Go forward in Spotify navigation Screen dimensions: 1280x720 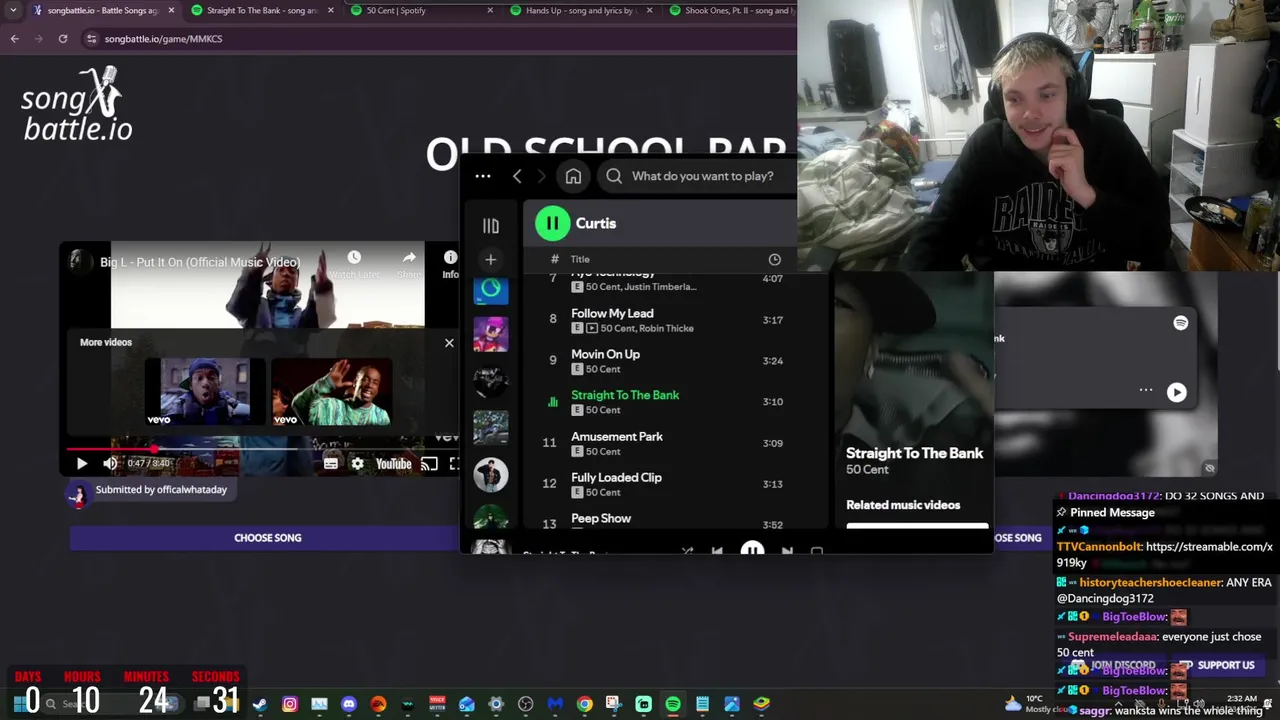point(541,176)
